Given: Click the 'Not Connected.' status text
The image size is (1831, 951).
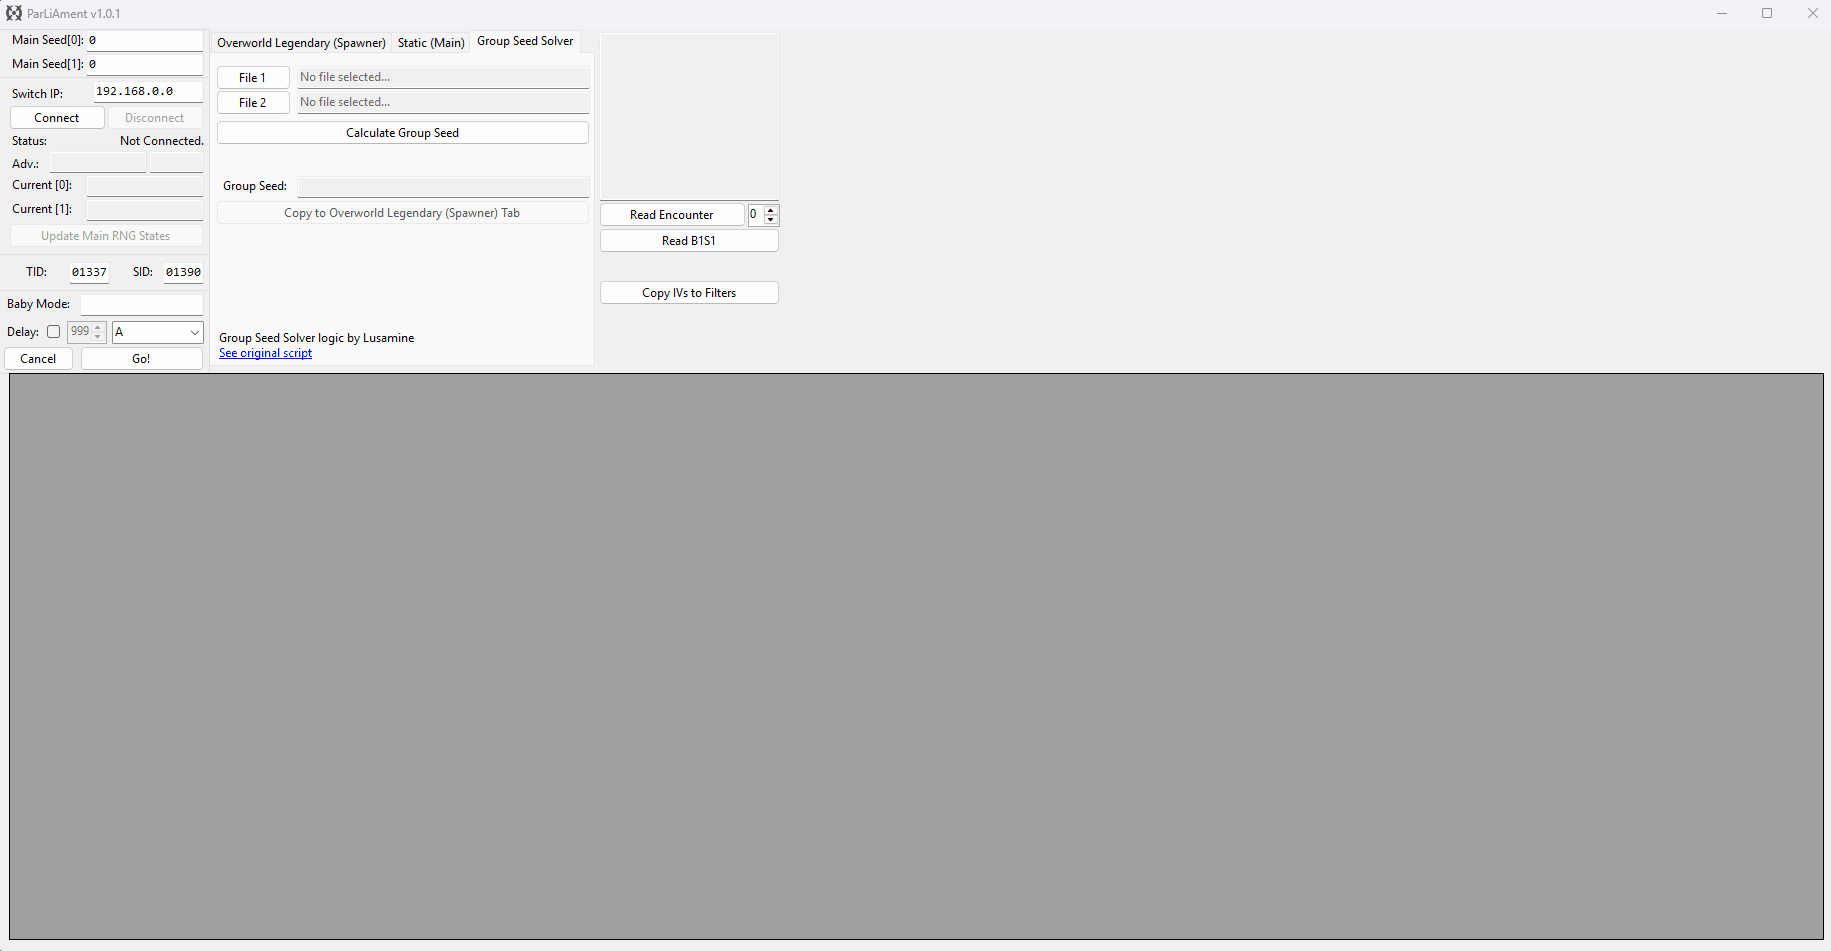Looking at the screenshot, I should click(161, 141).
